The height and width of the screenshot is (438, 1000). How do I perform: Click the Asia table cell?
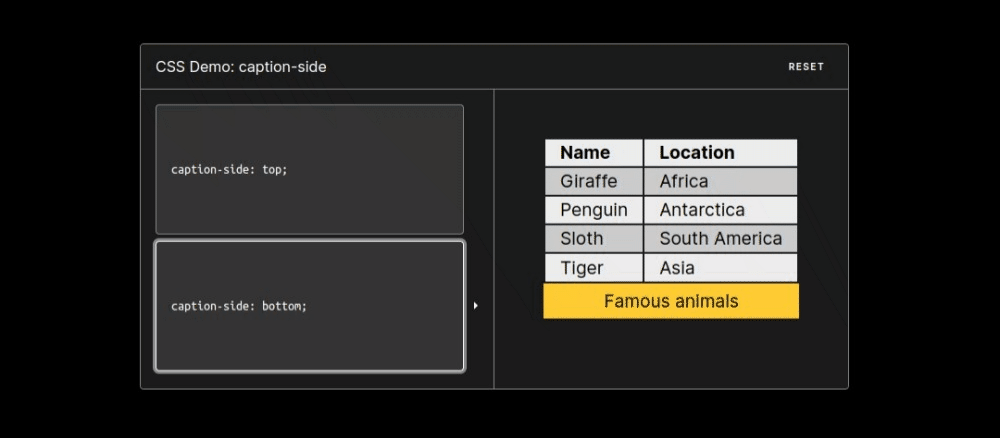[721, 268]
